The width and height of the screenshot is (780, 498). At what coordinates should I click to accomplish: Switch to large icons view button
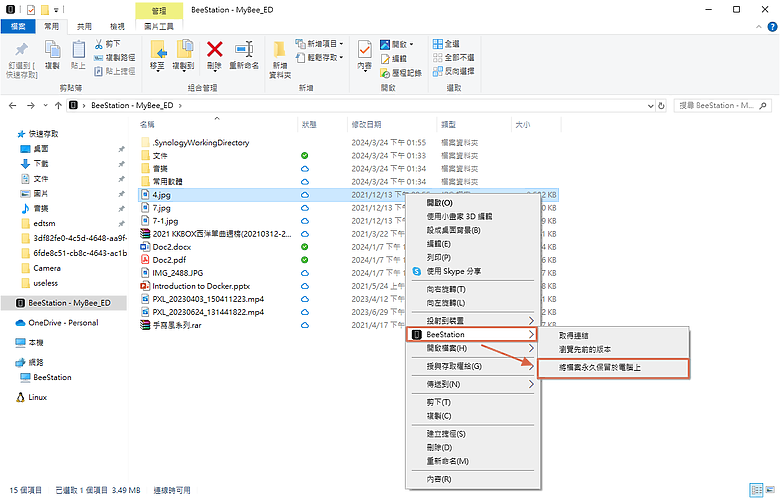pos(771,490)
